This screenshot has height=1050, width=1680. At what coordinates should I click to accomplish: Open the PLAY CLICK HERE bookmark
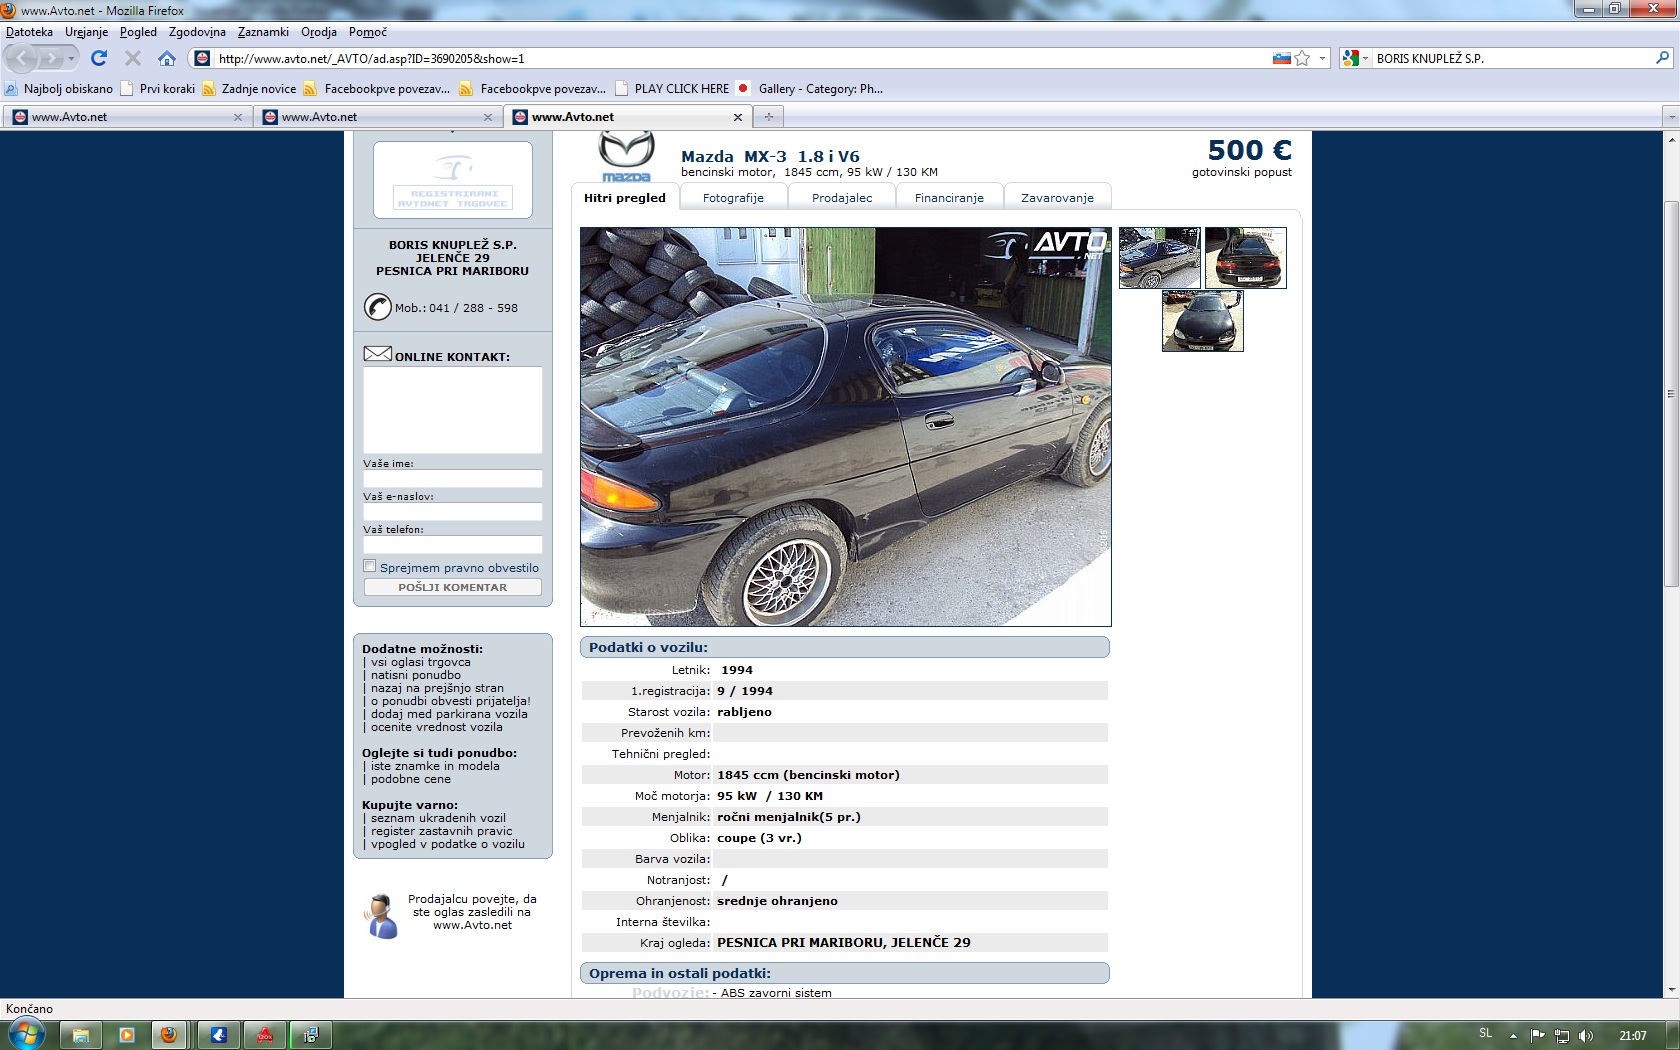tap(672, 88)
